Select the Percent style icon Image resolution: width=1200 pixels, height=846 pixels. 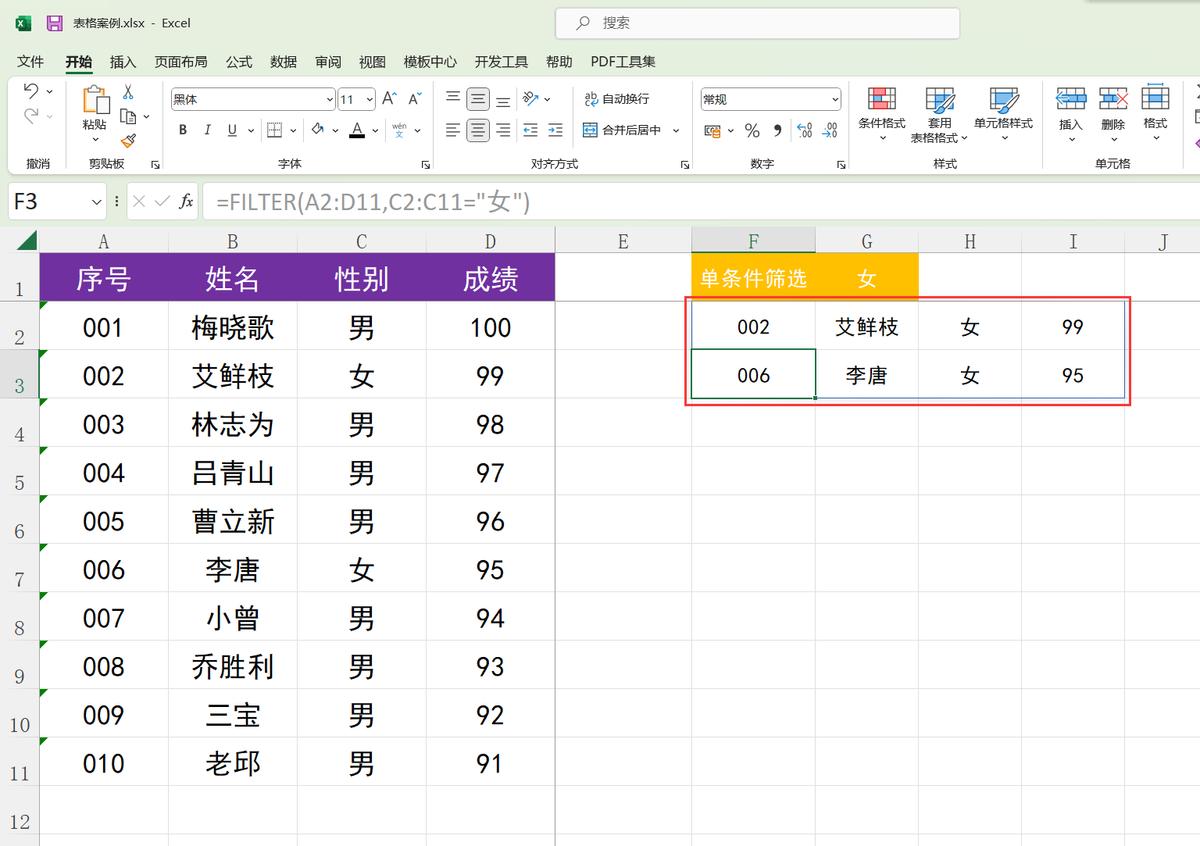751,130
